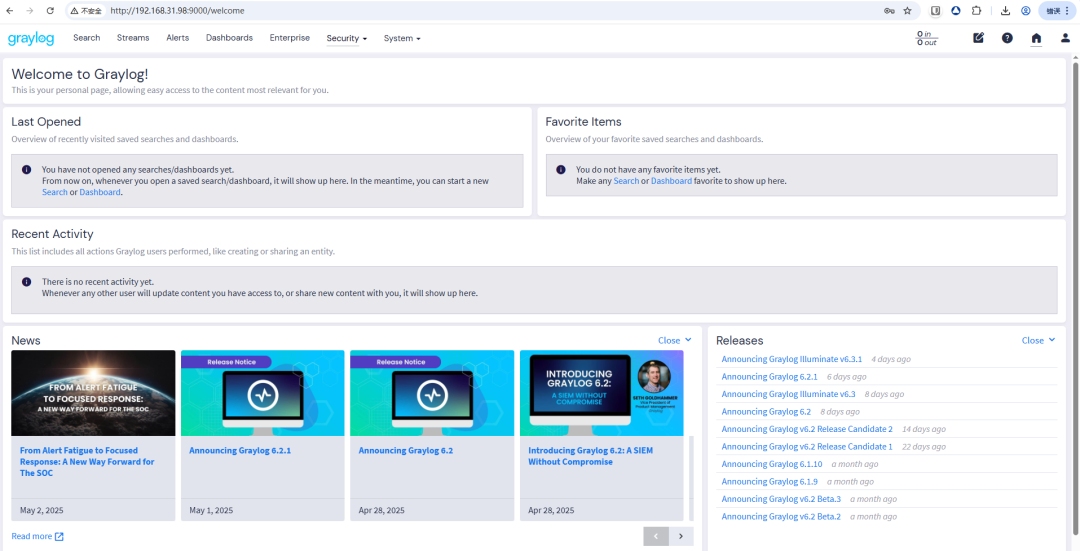Click the Search link in Favorite Items

tap(626, 181)
